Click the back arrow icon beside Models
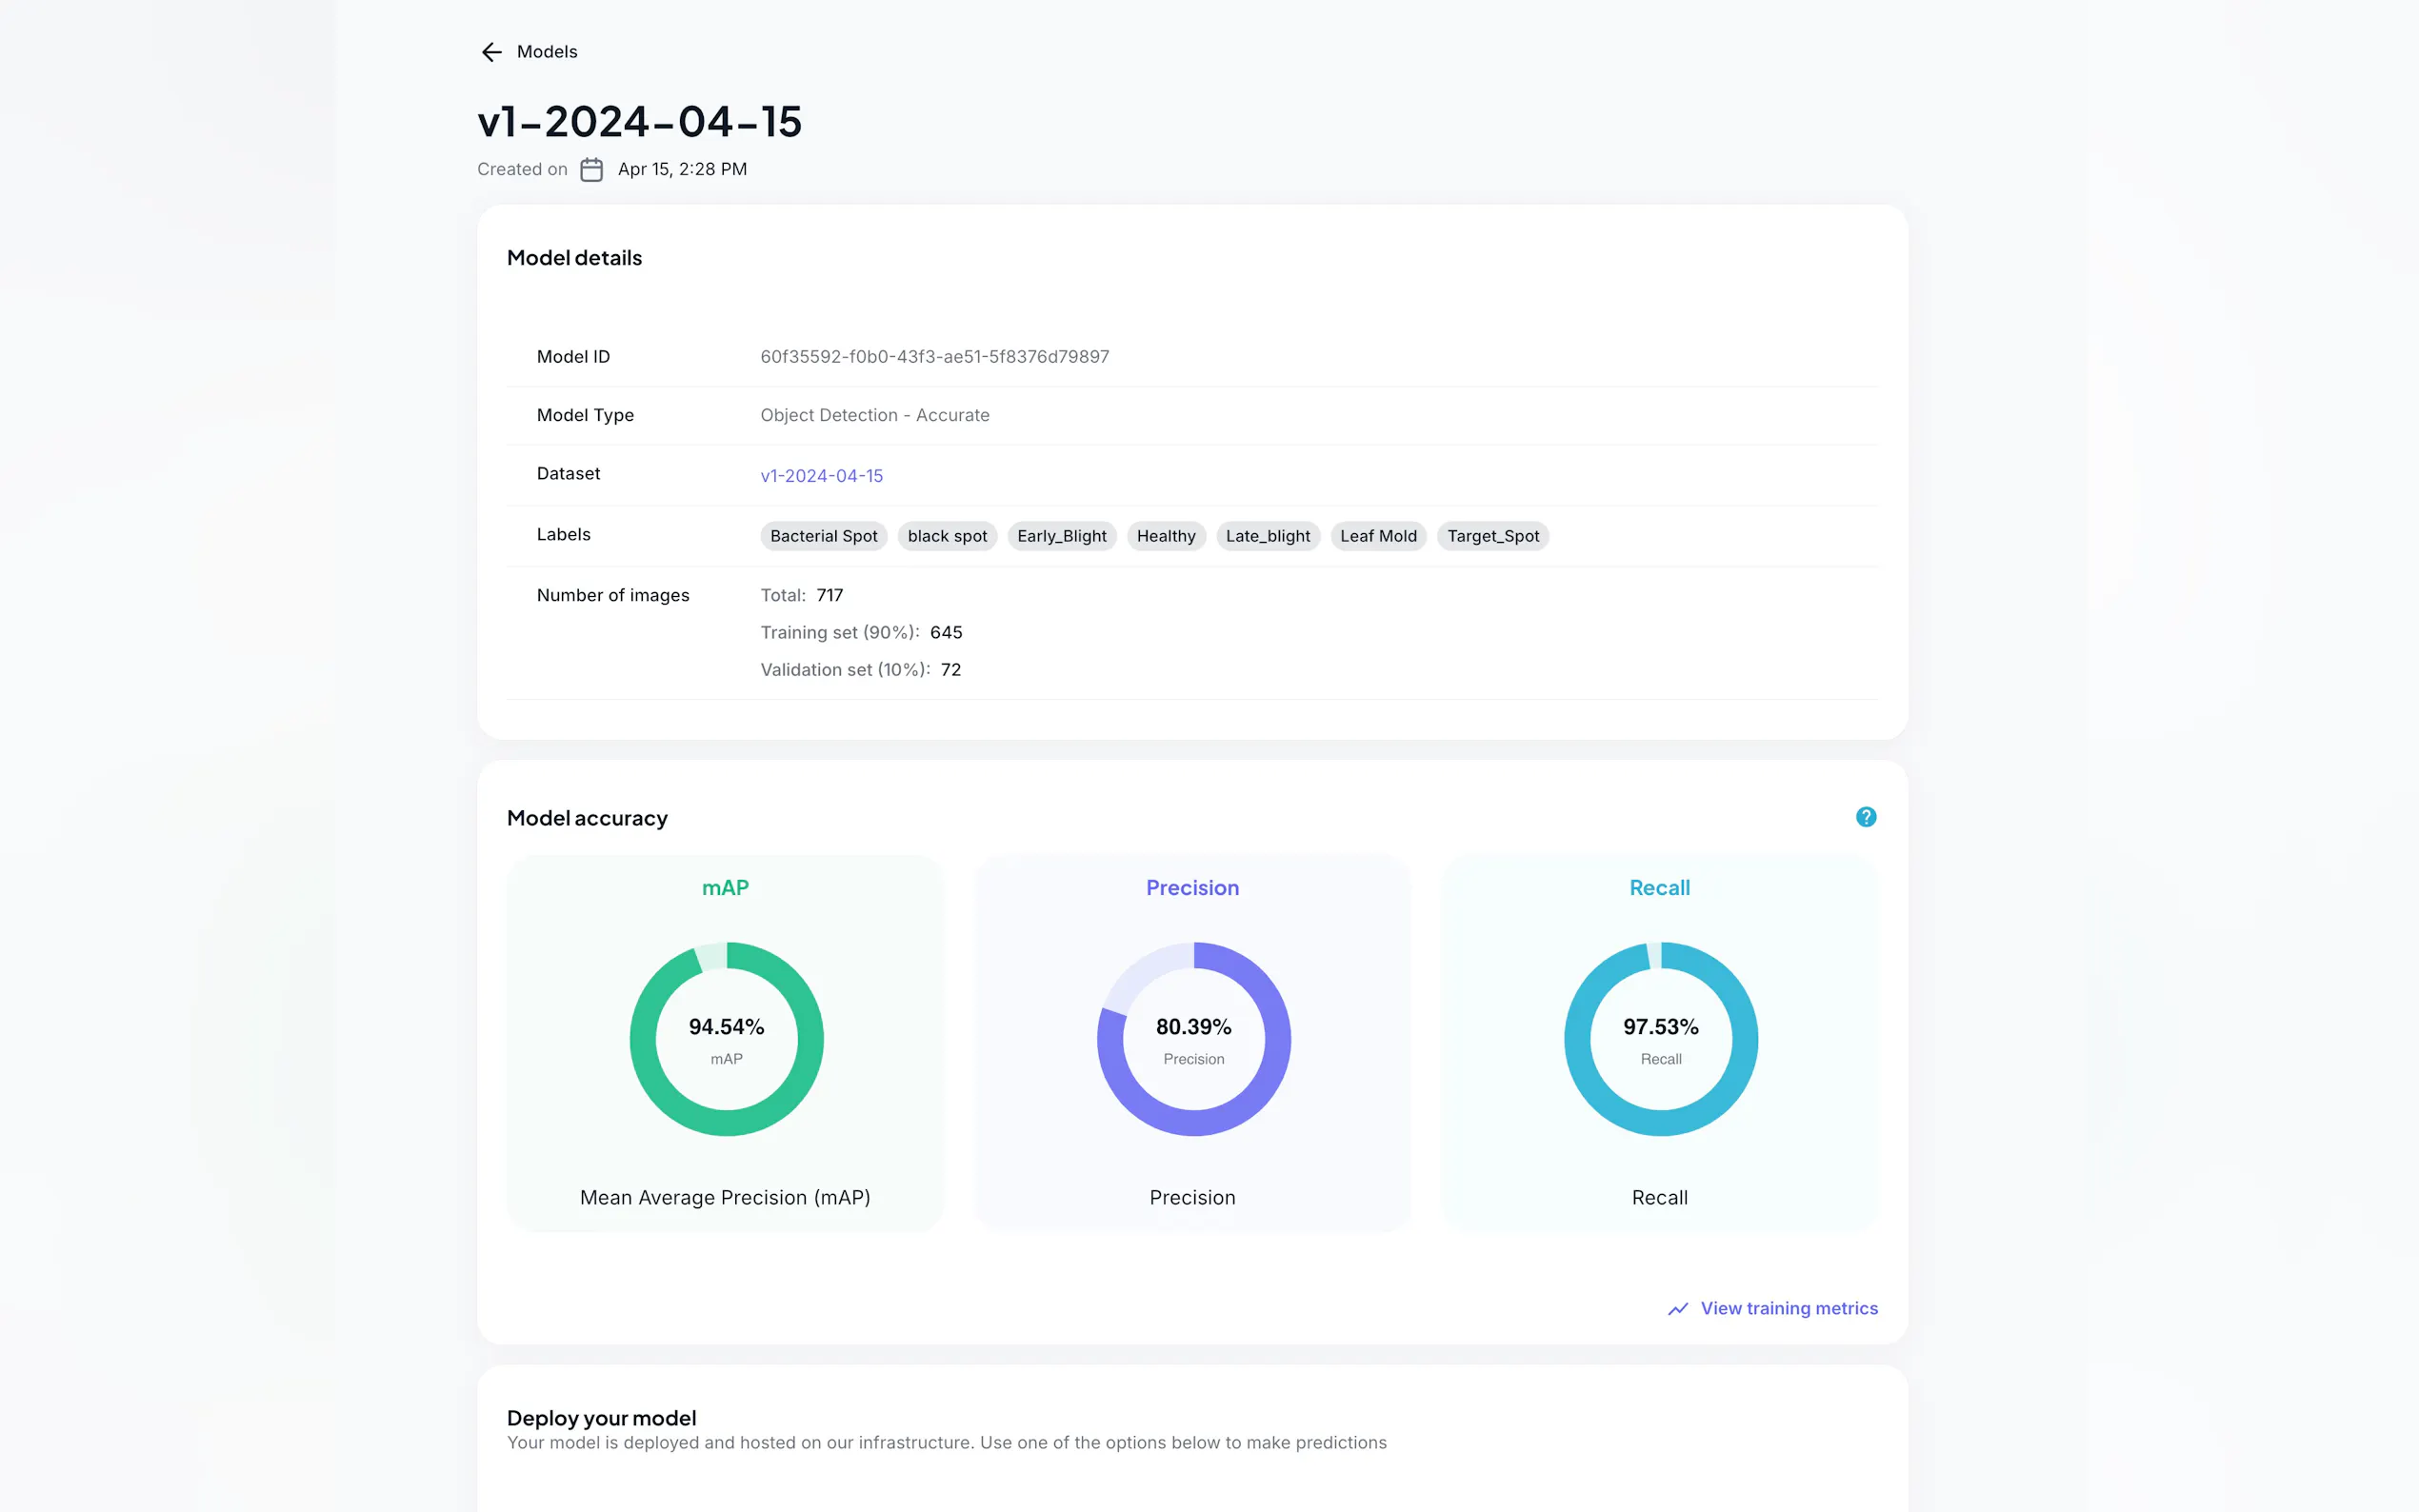2419x1512 pixels. [x=491, y=52]
